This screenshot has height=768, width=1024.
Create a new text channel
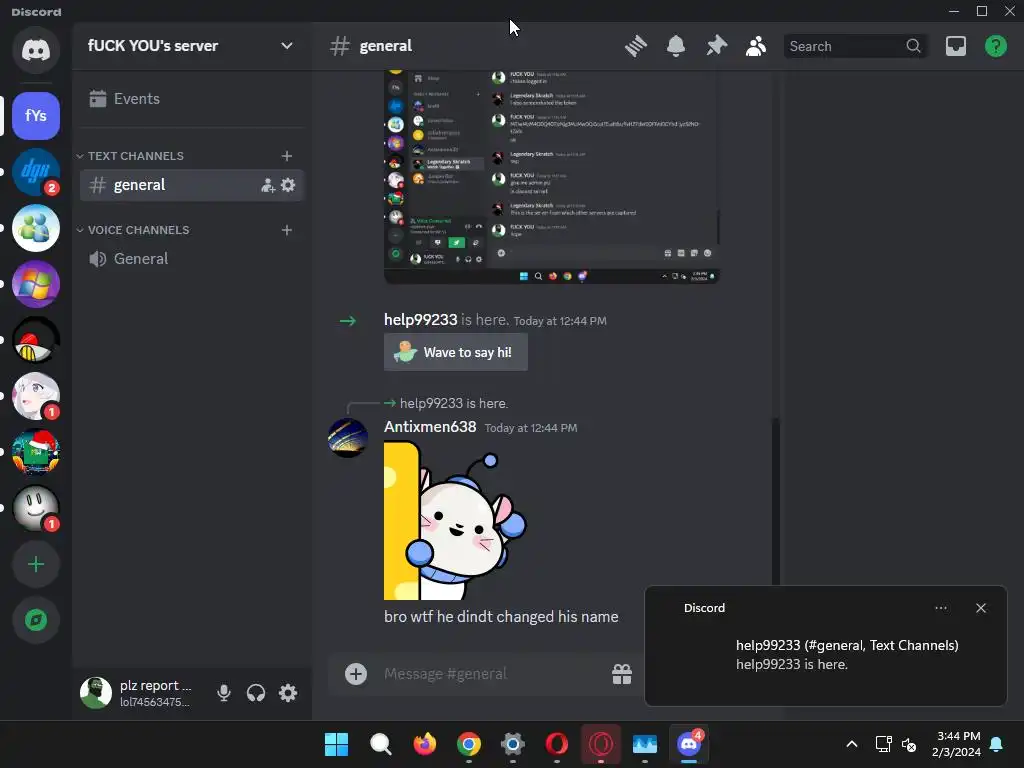tap(287, 156)
